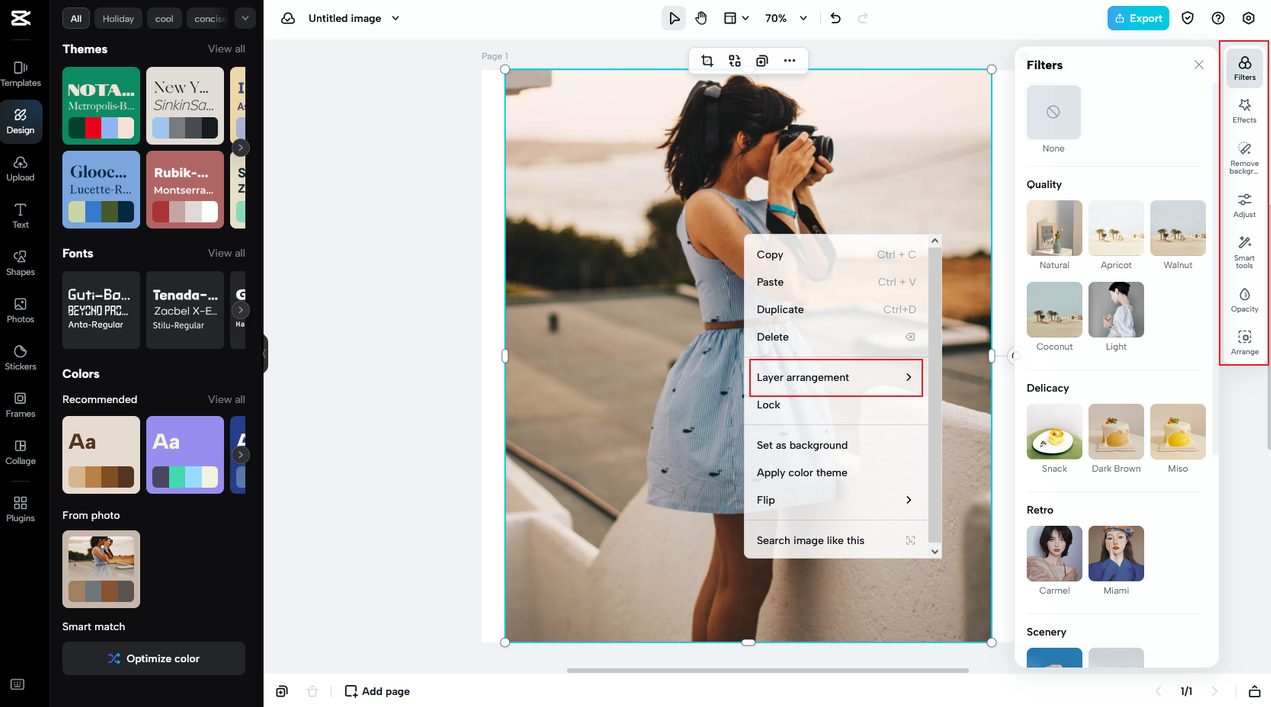The width and height of the screenshot is (1271, 707).
Task: Open the Remove background tool
Action: 1244,156
